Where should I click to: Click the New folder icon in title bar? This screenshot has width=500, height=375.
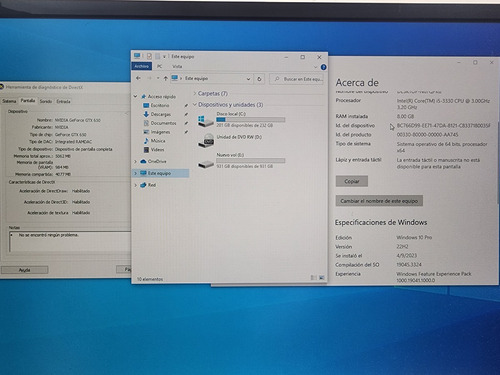157,56
